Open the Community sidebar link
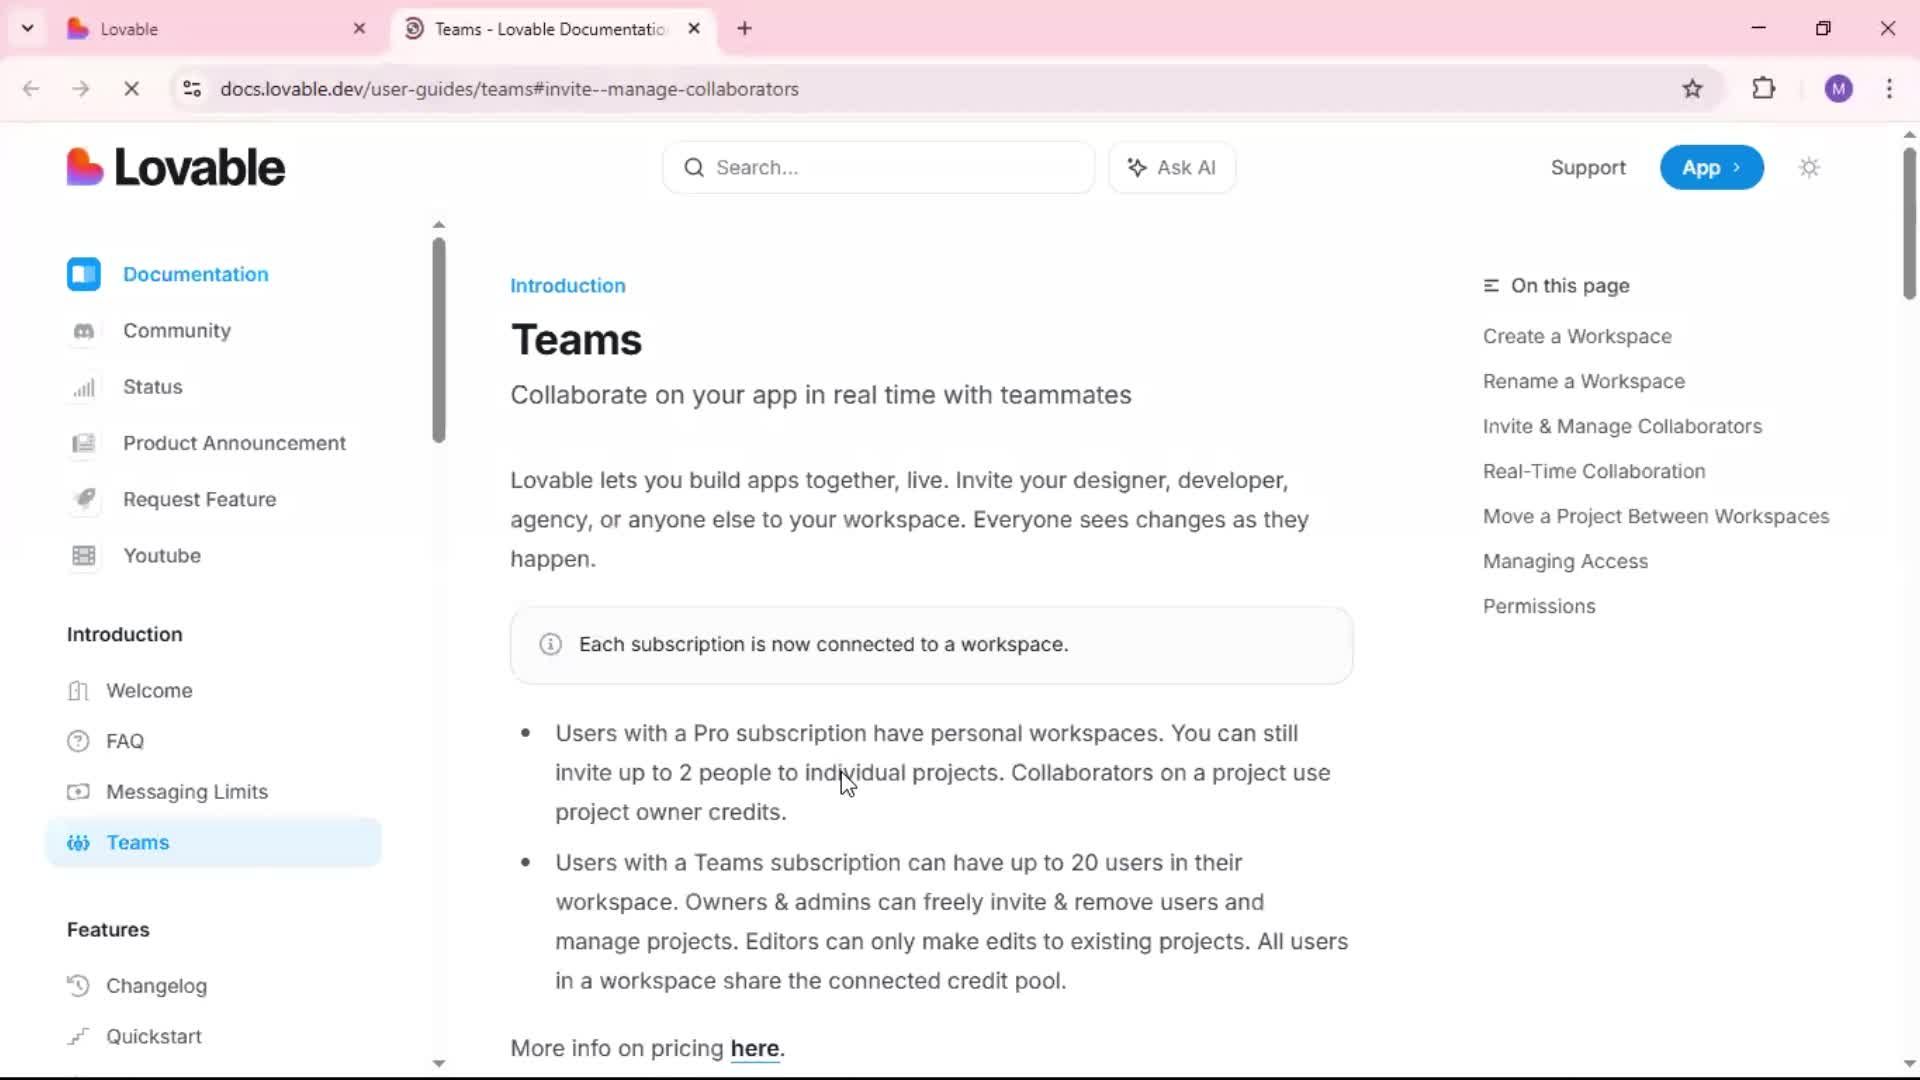Viewport: 1920px width, 1080px height. (177, 331)
